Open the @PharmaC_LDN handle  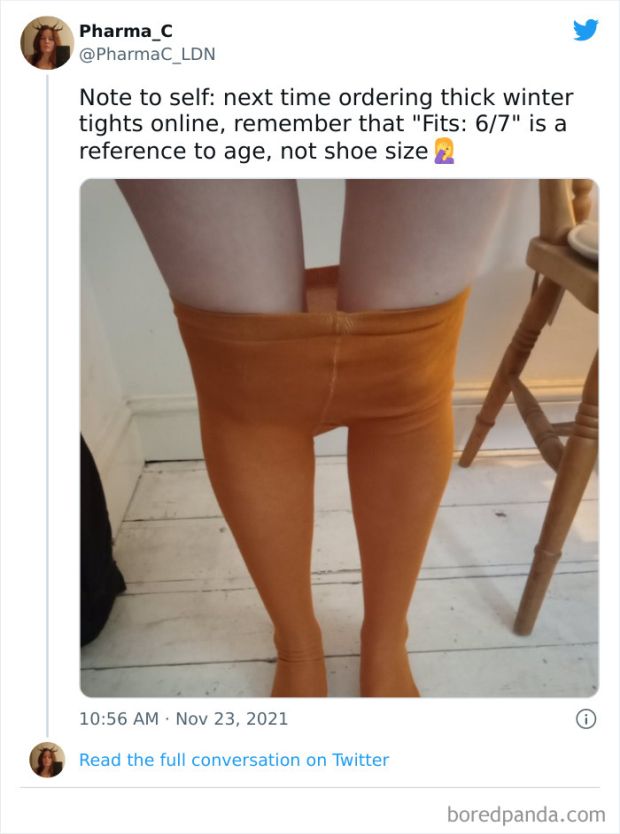(x=147, y=54)
